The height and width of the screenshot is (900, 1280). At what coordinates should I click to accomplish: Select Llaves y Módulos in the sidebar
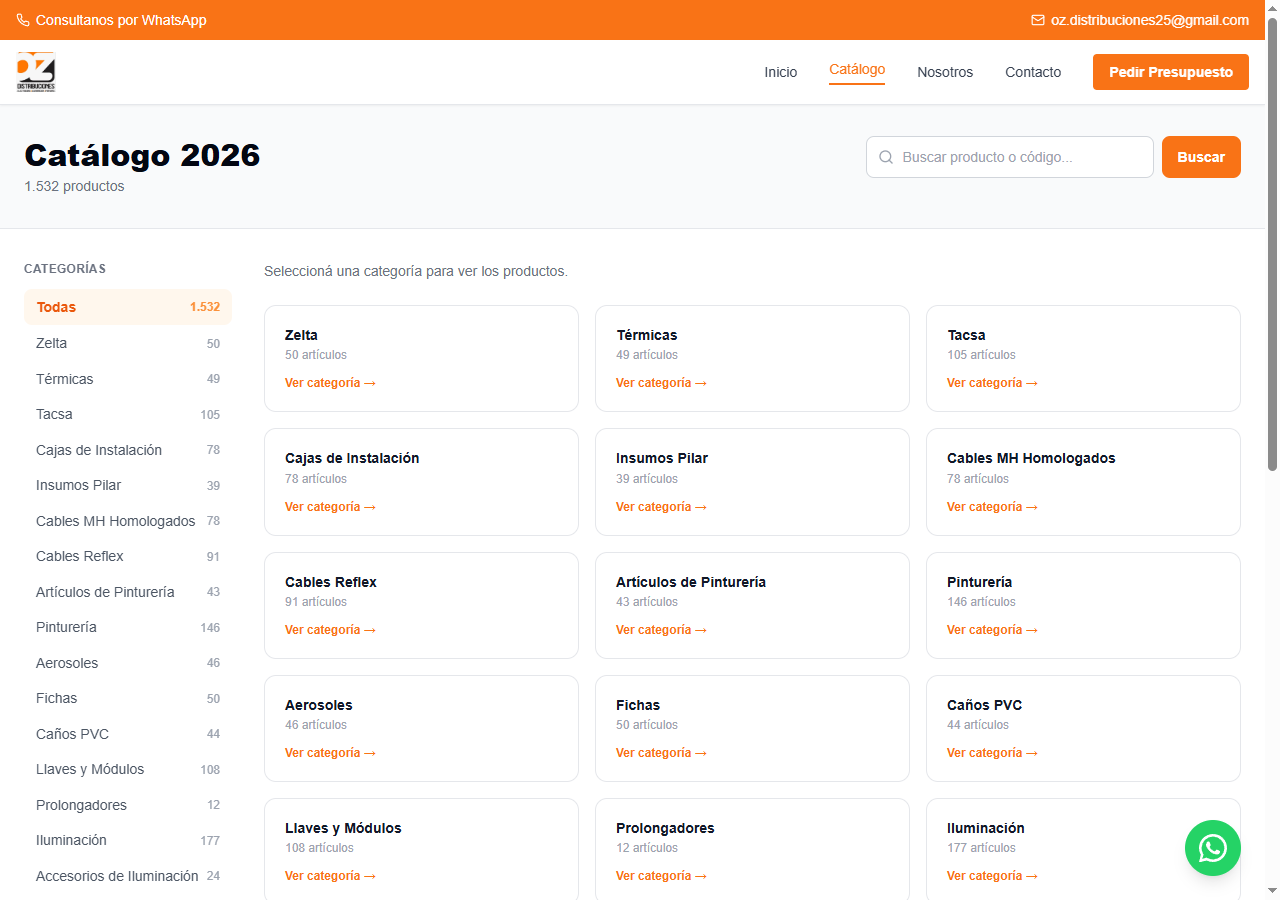128,769
